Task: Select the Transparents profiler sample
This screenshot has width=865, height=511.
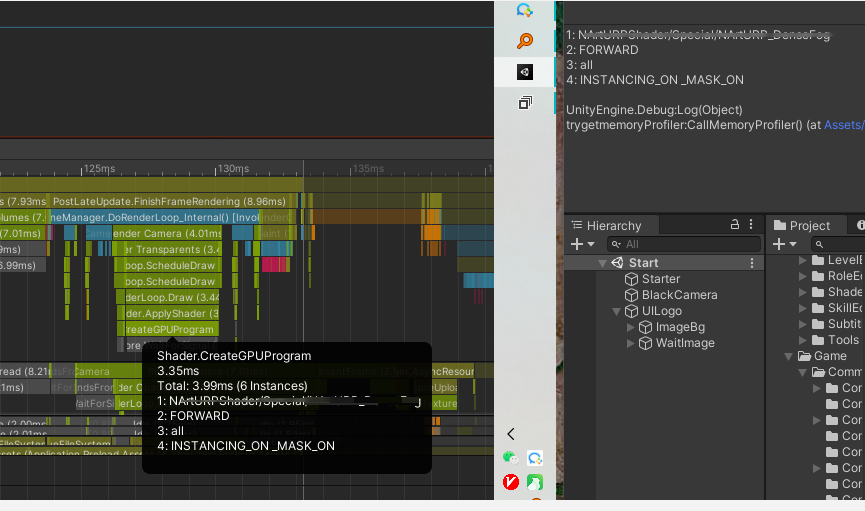Action: pyautogui.click(x=172, y=249)
